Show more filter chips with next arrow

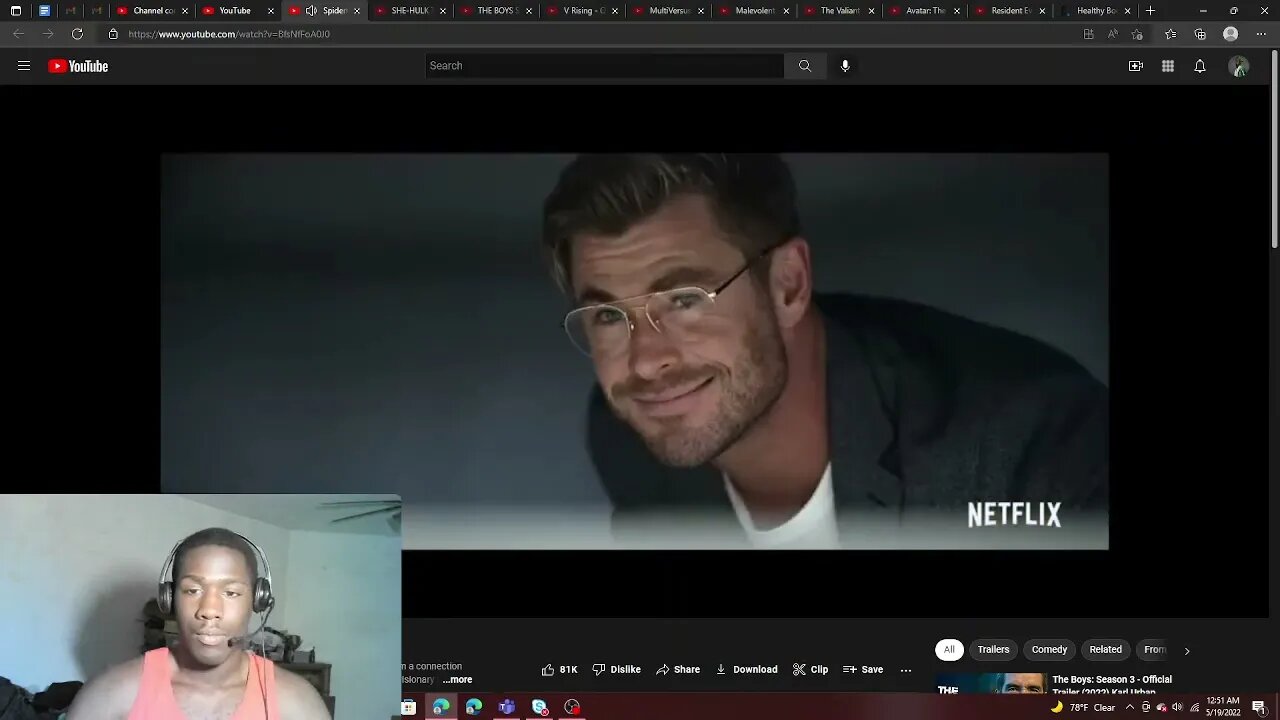point(1187,651)
